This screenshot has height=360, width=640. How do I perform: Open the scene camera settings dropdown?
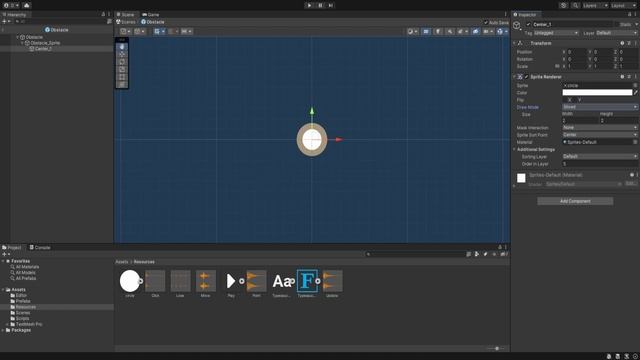click(488, 31)
